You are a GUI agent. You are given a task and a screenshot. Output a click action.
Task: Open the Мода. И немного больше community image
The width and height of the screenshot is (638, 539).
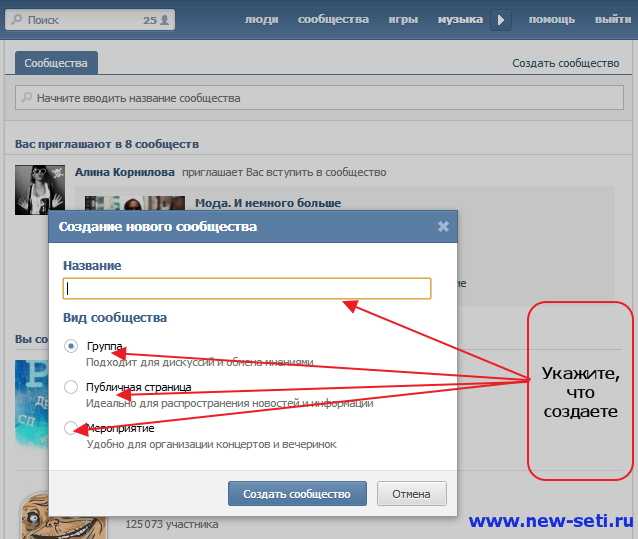[x=135, y=203]
